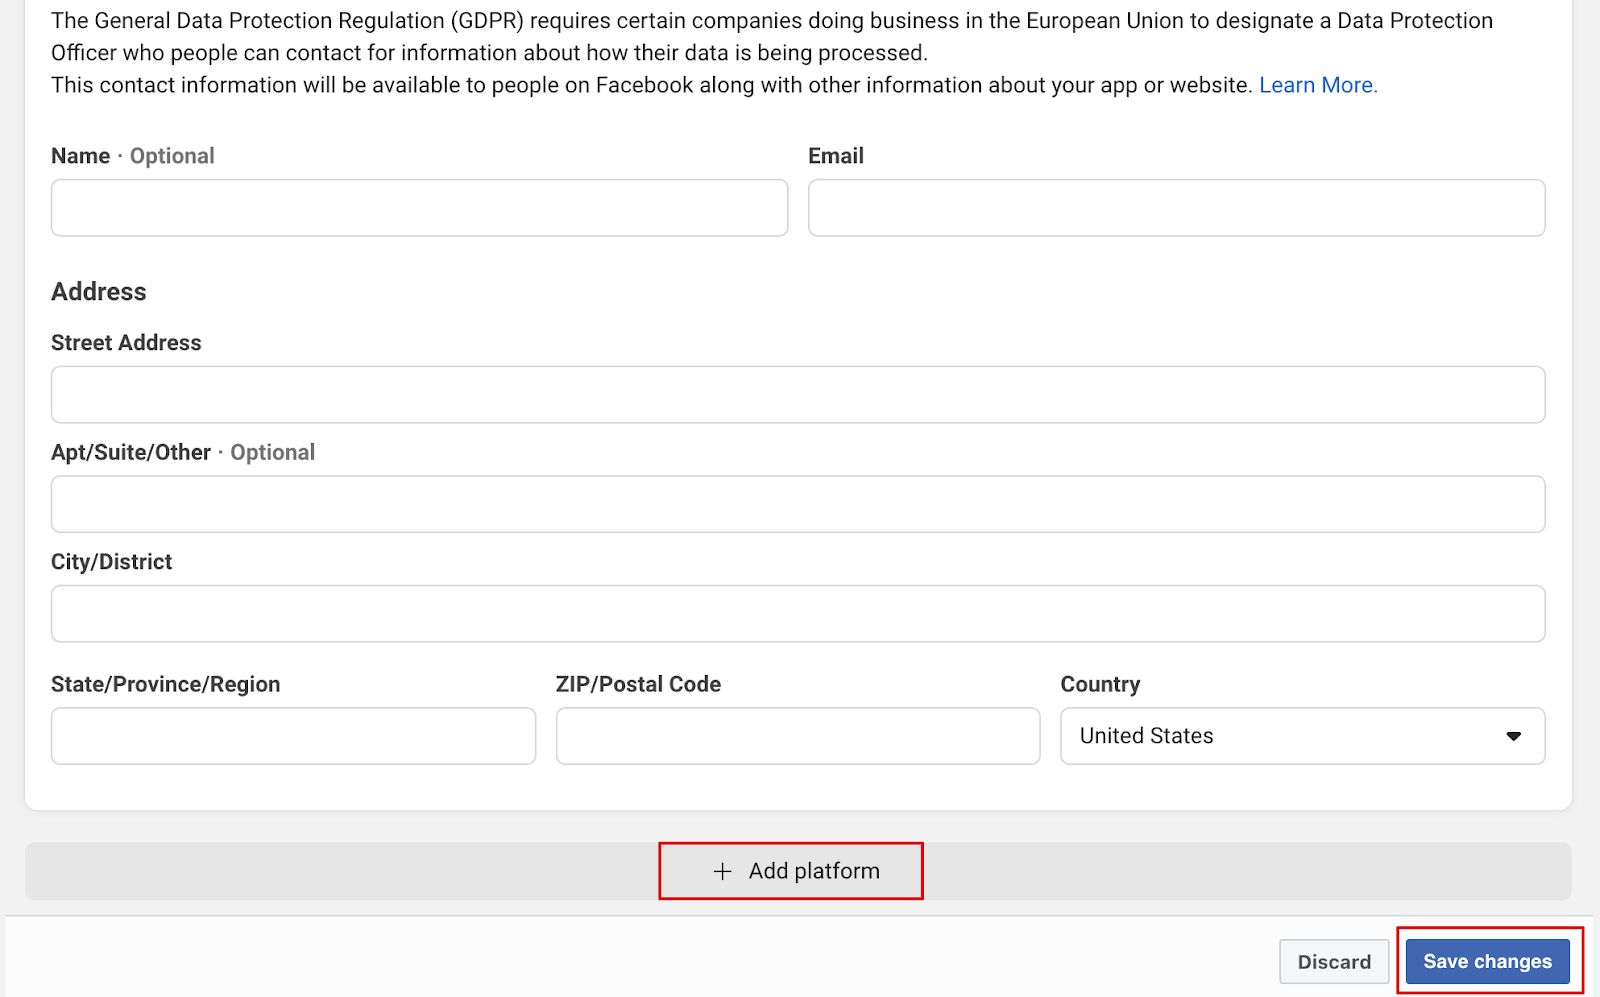Click the Address section heading
Viewport: 1600px width, 997px height.
tap(99, 292)
